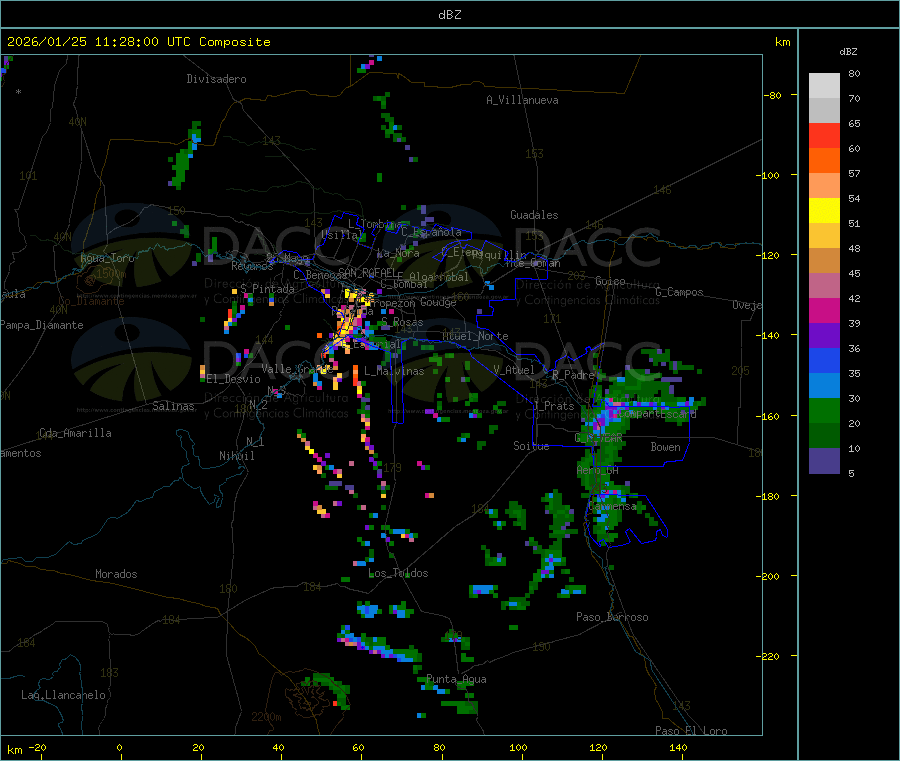Viewport: 900px width, 761px height.
Task: Click the 'R_Padre' map label
Action: 573,375
